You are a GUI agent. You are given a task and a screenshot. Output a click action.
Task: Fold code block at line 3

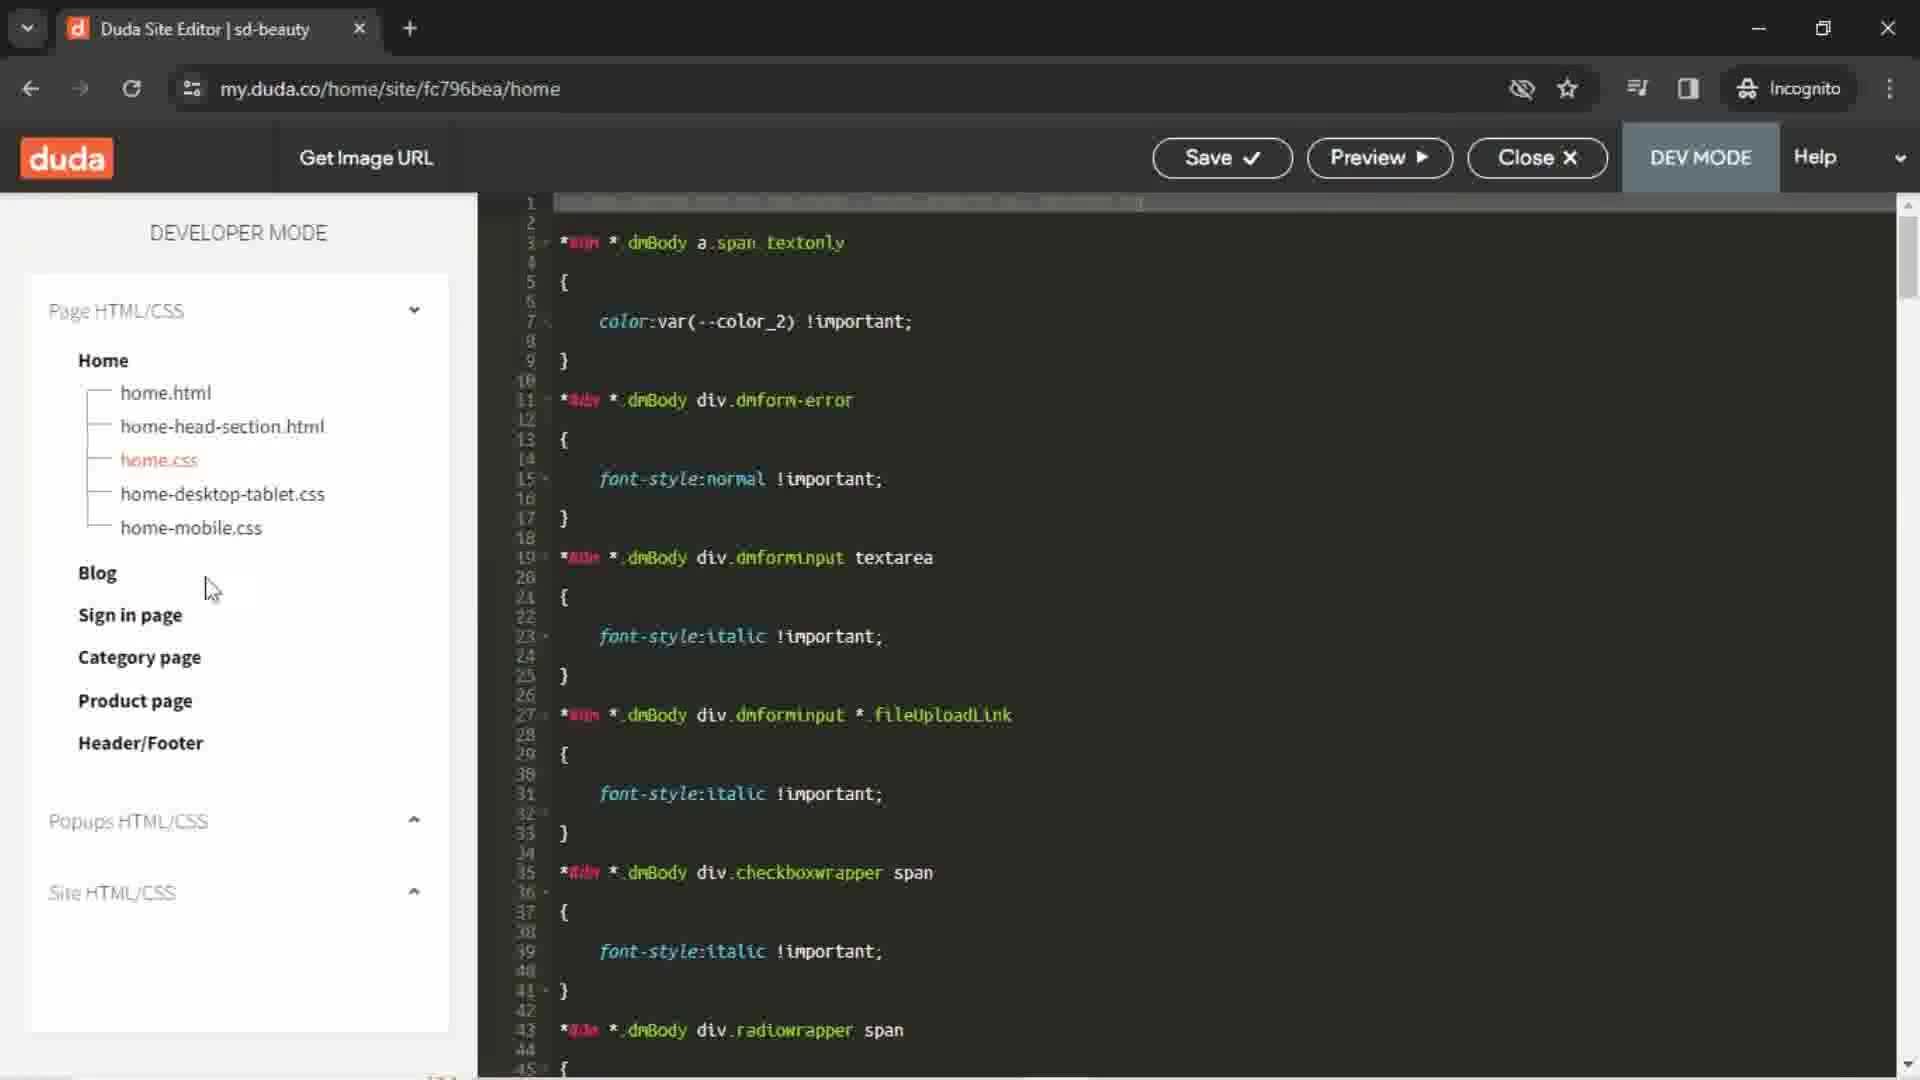(546, 243)
